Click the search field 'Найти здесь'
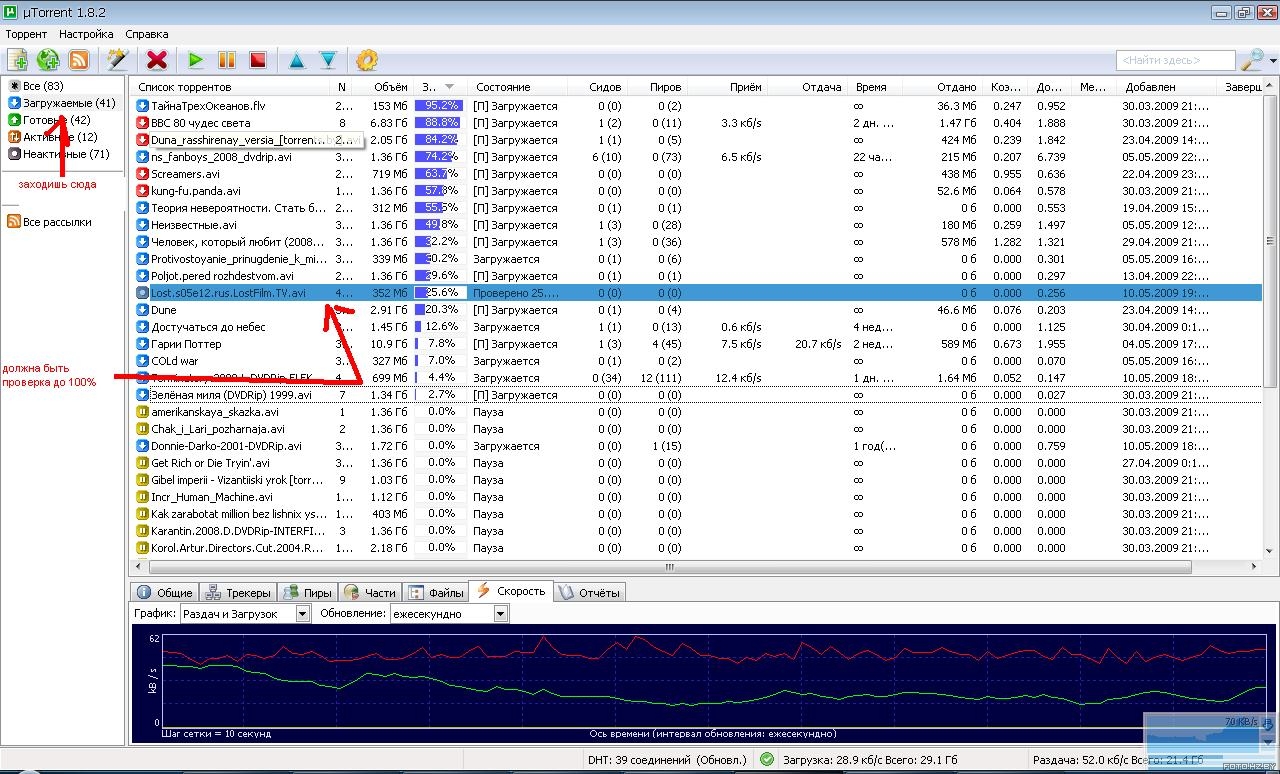1280x774 pixels. tap(1175, 61)
